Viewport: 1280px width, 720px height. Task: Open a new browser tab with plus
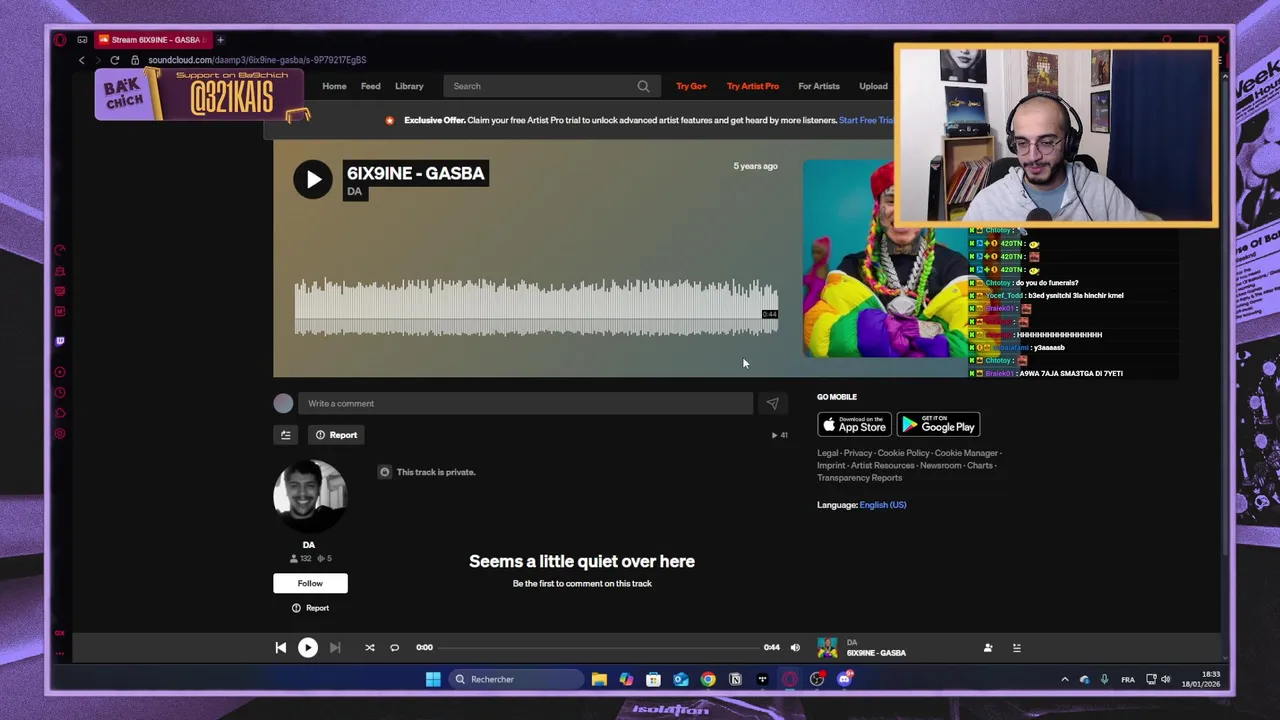click(220, 40)
